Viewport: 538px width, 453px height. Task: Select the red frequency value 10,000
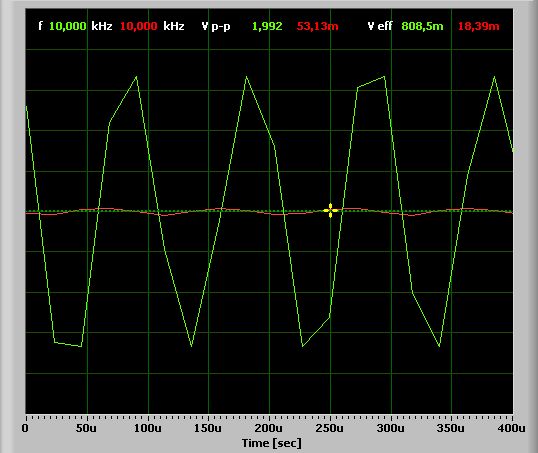[139, 26]
